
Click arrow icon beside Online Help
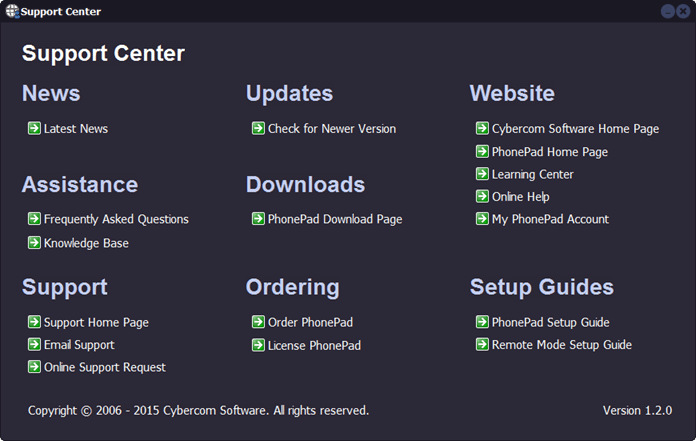482,196
